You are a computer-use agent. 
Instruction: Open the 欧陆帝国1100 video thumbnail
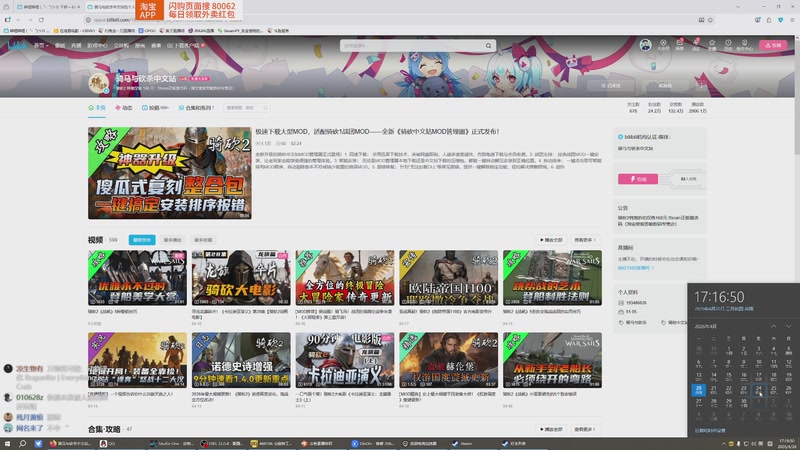(448, 278)
